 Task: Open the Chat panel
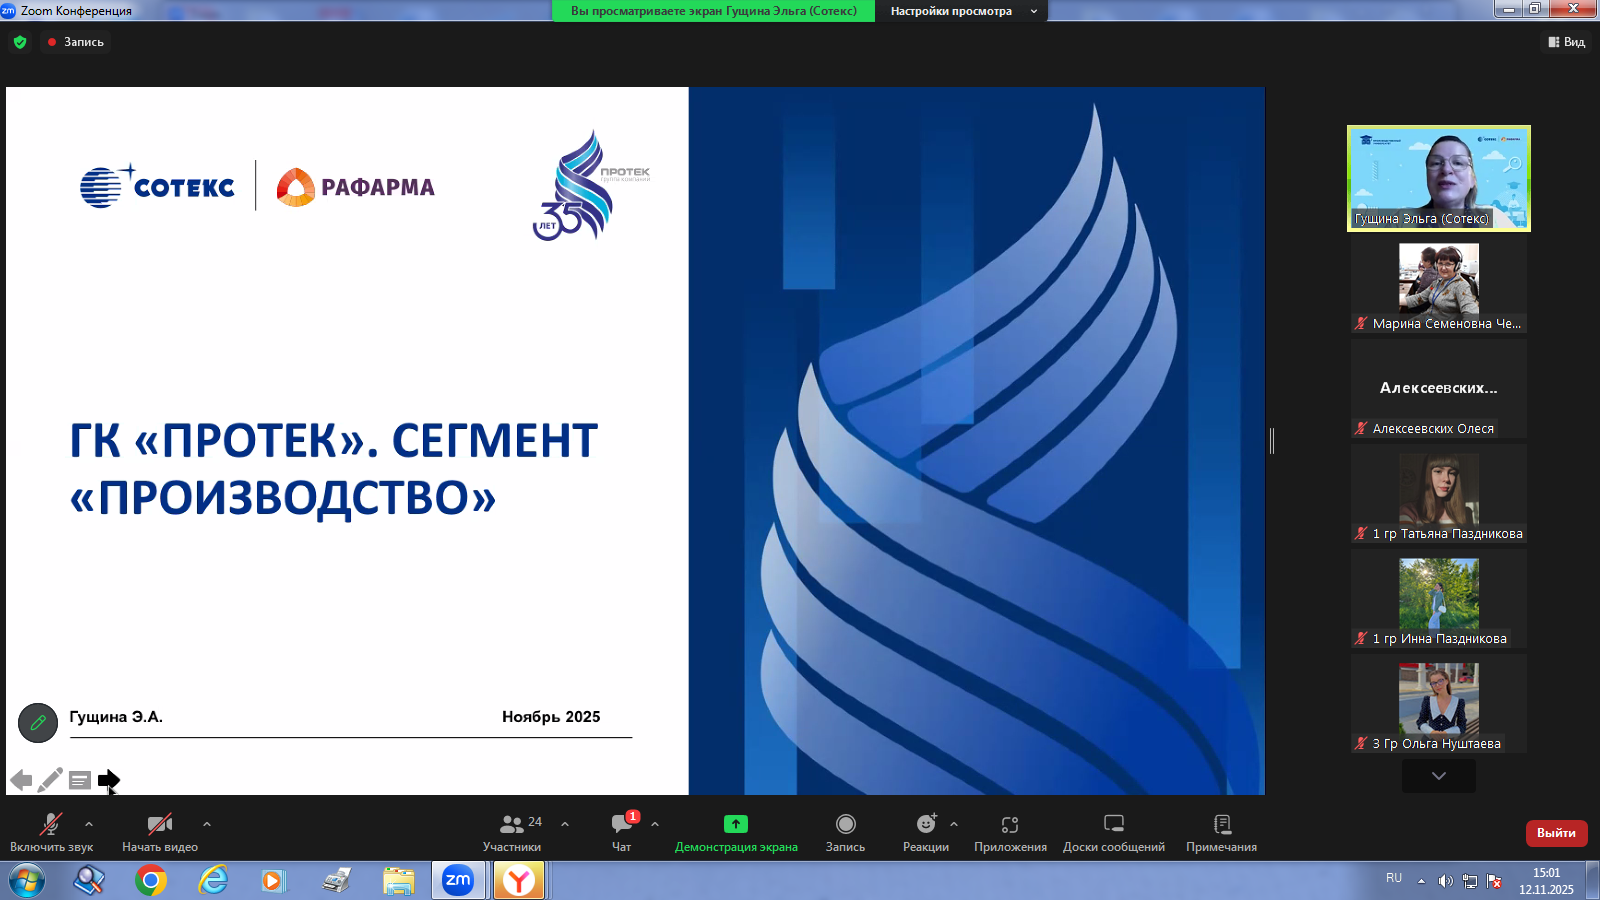(621, 824)
